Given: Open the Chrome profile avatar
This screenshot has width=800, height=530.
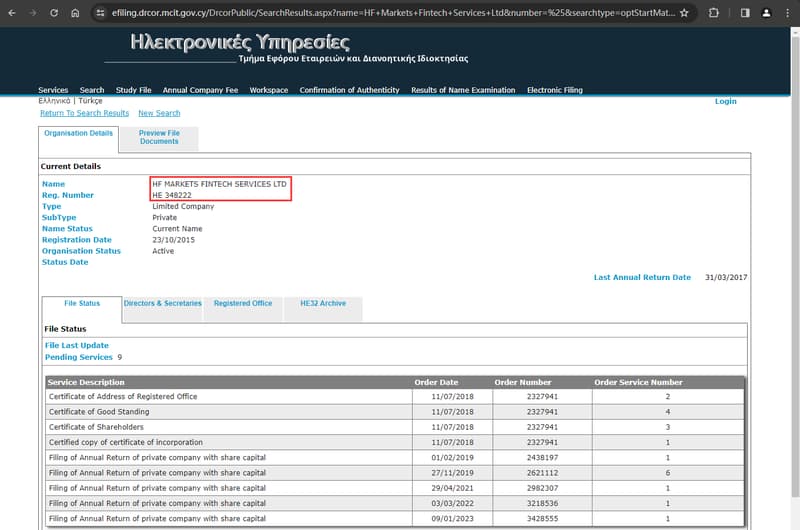Looking at the screenshot, I should (x=765, y=13).
